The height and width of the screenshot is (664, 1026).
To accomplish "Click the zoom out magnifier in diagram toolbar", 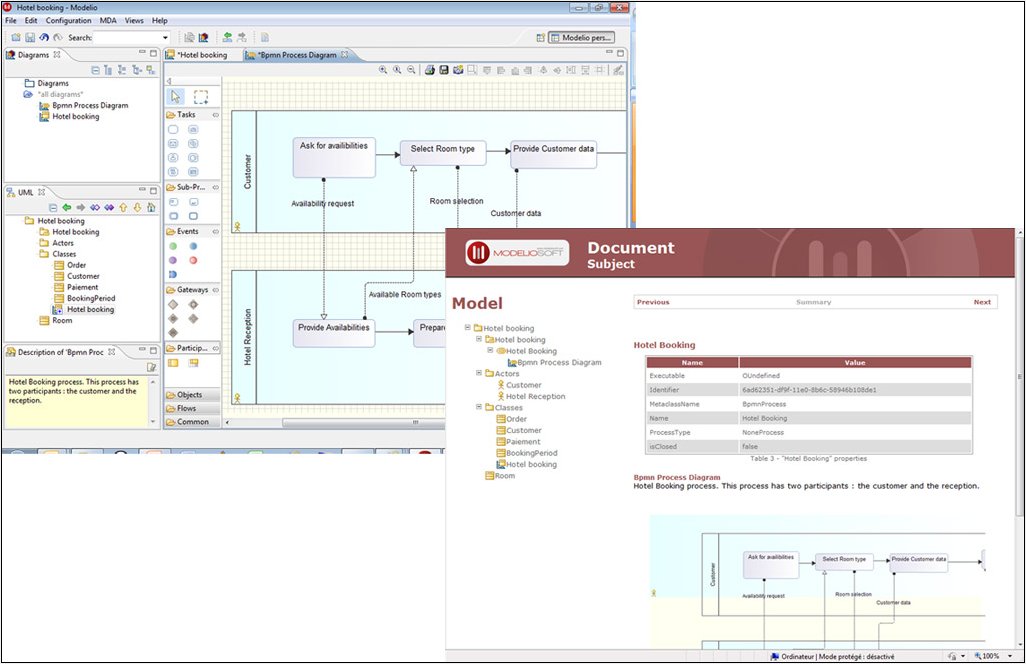I will pos(411,70).
